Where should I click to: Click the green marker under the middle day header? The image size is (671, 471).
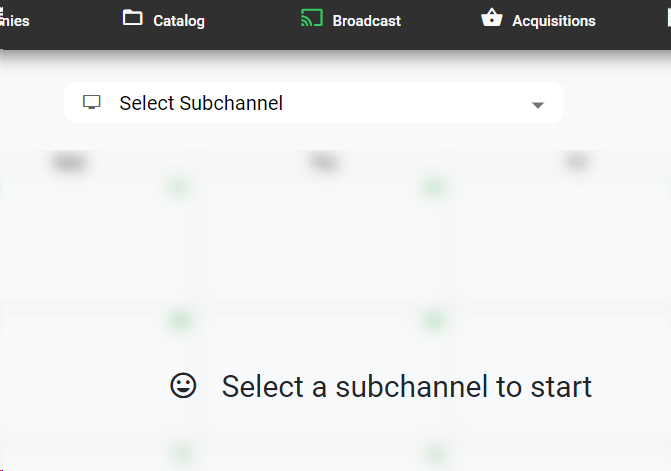pos(433,187)
